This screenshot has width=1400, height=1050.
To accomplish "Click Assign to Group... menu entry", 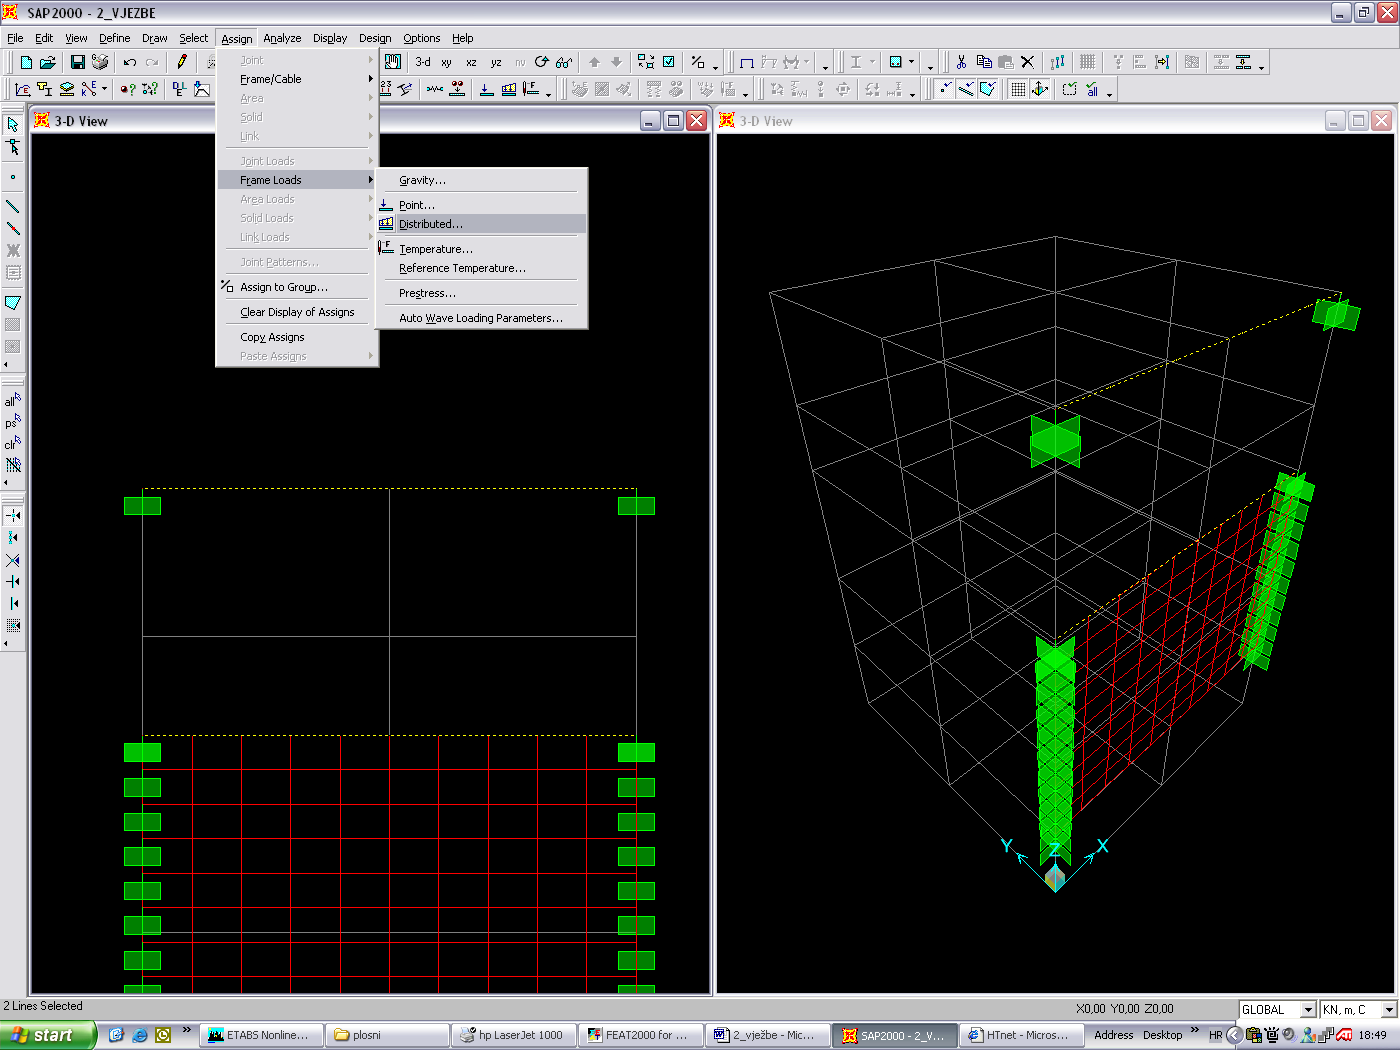I will tap(297, 287).
